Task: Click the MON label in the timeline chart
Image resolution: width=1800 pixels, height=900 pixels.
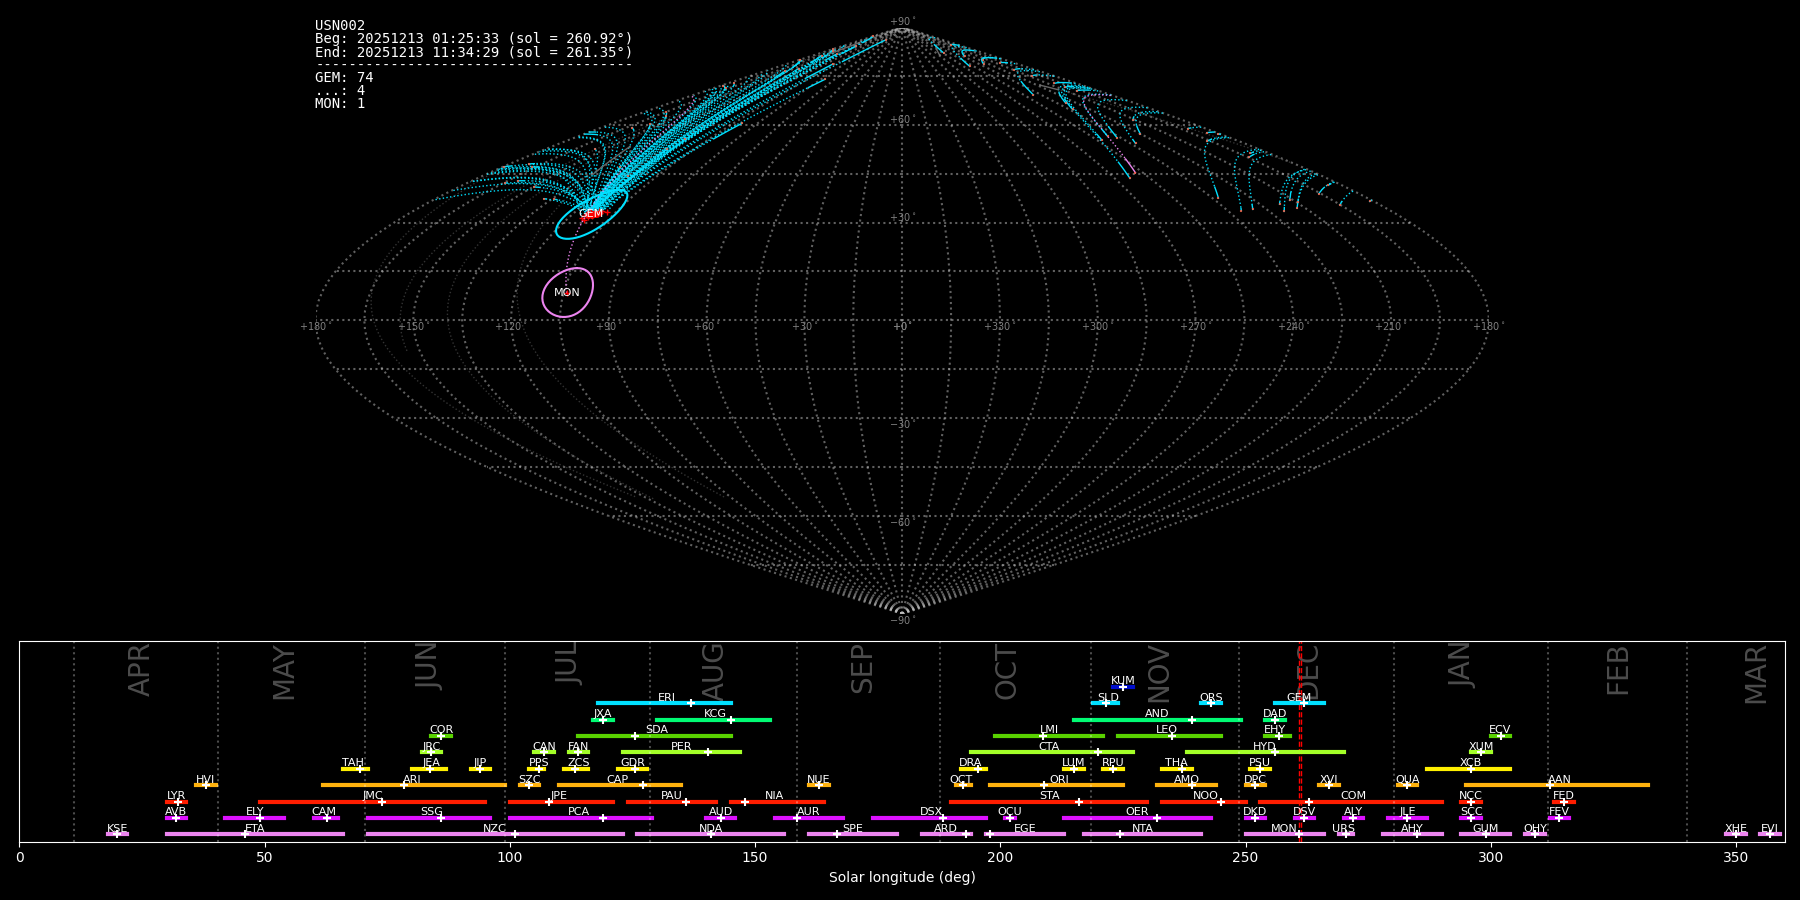Action: pos(1284,829)
